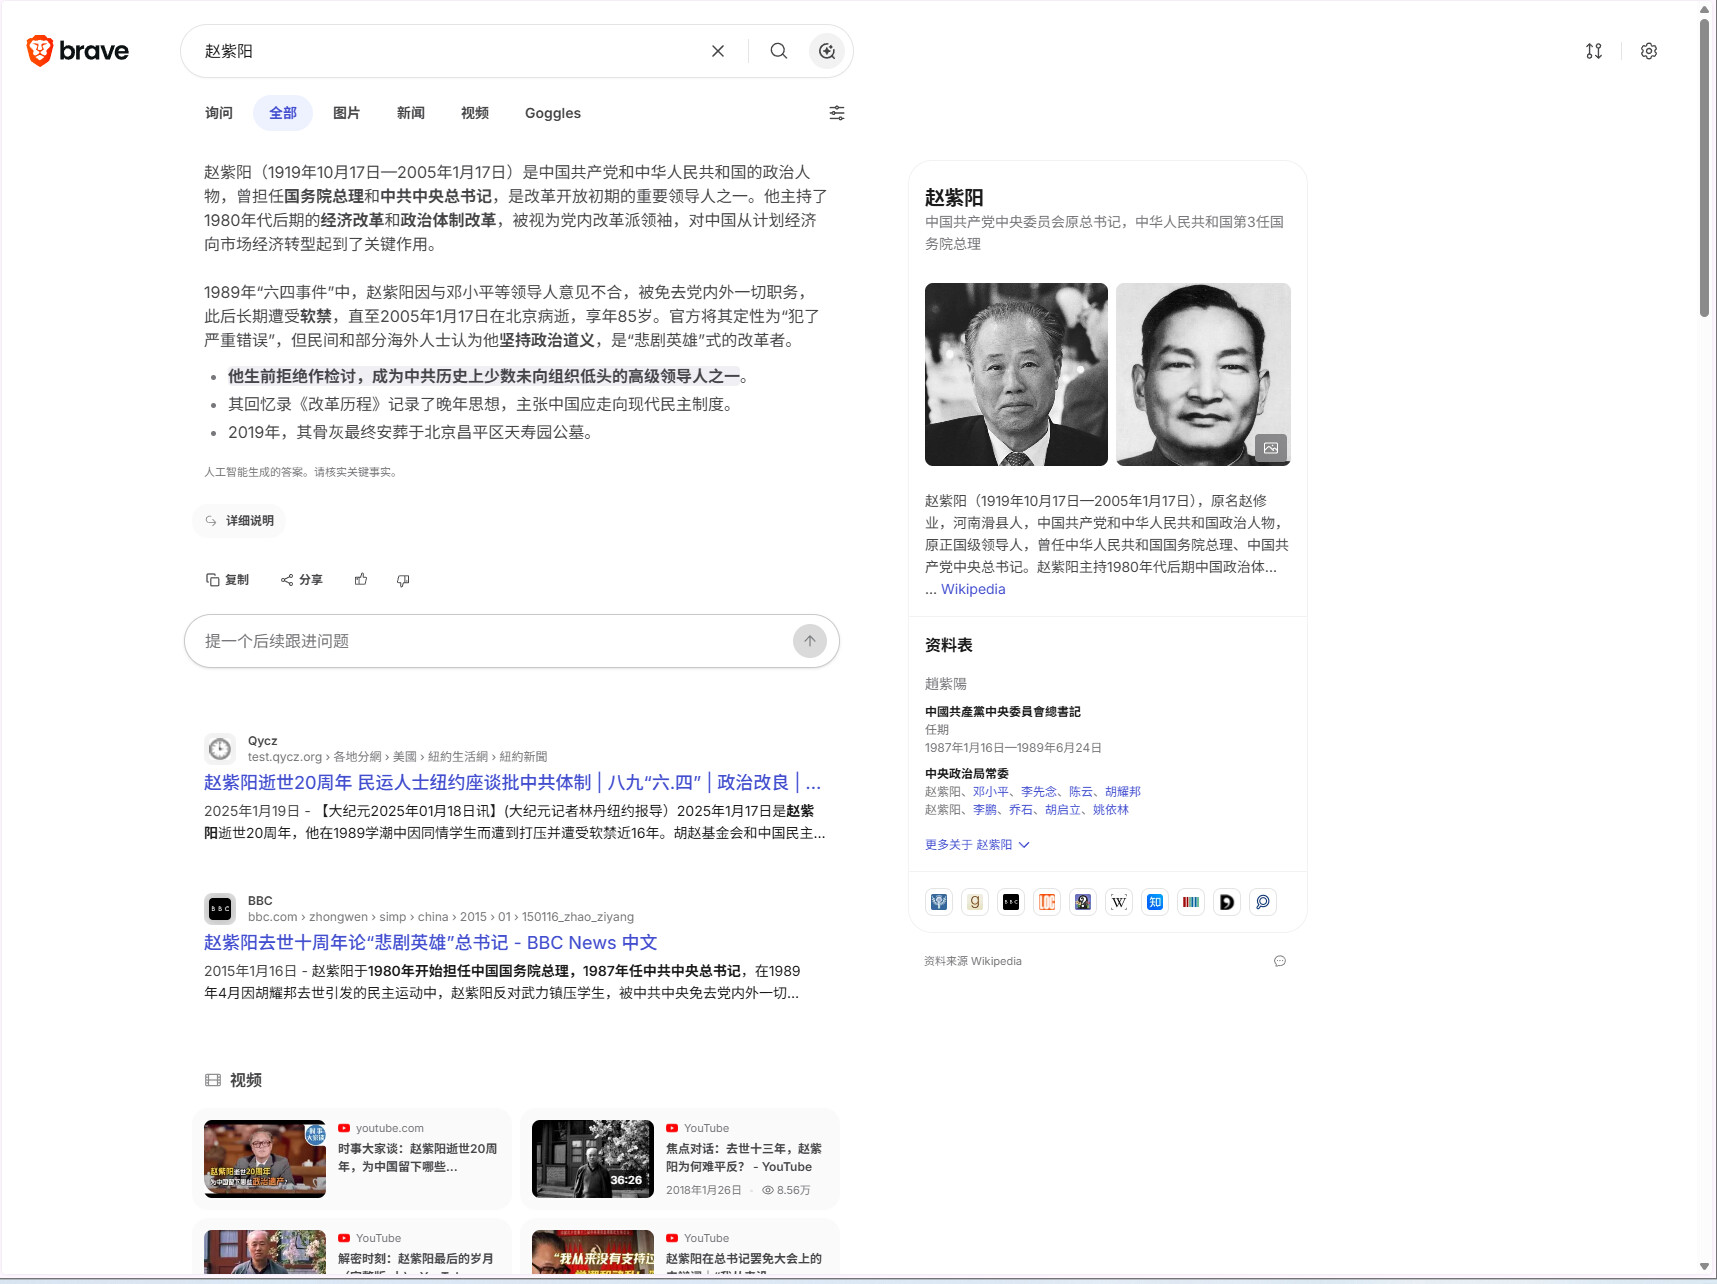
Task: Click the follow-up question input field
Action: tap(490, 641)
